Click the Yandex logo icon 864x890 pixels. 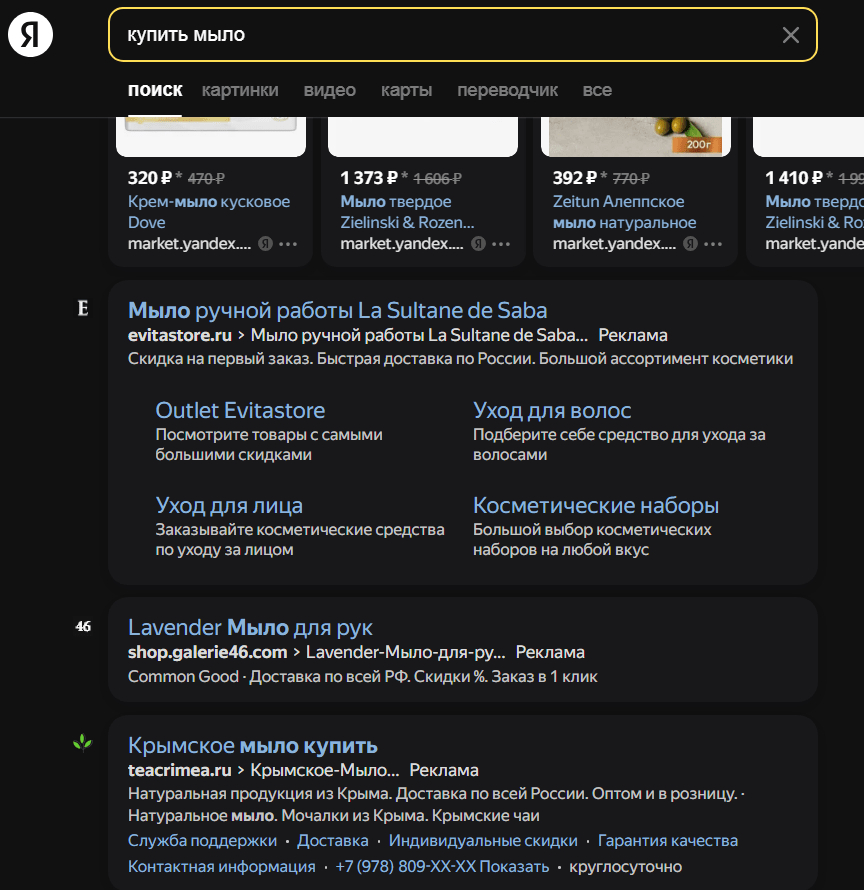[x=30, y=36]
